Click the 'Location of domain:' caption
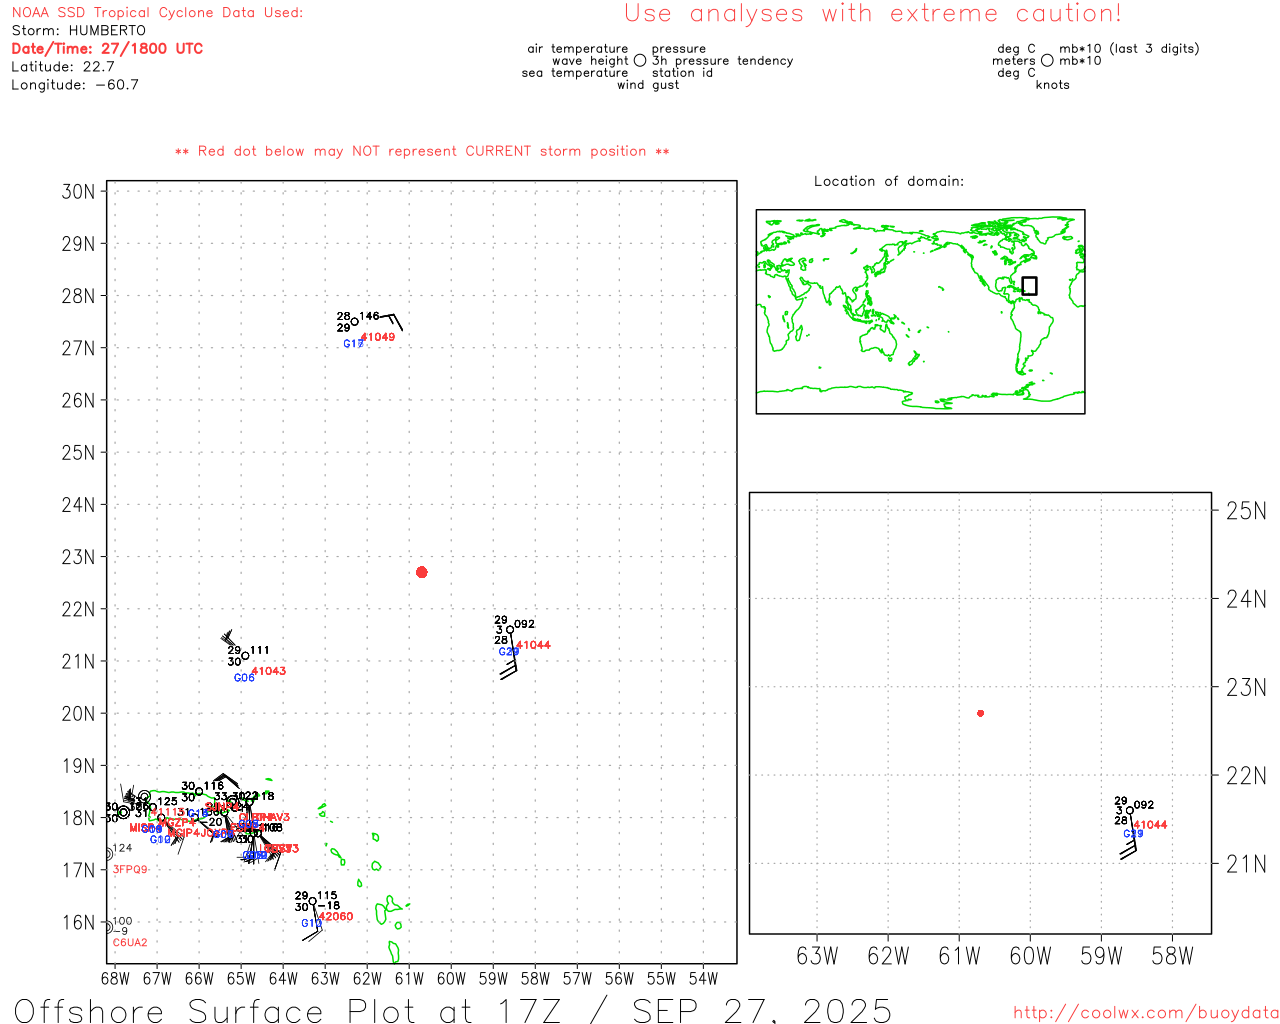 pyautogui.click(x=889, y=181)
